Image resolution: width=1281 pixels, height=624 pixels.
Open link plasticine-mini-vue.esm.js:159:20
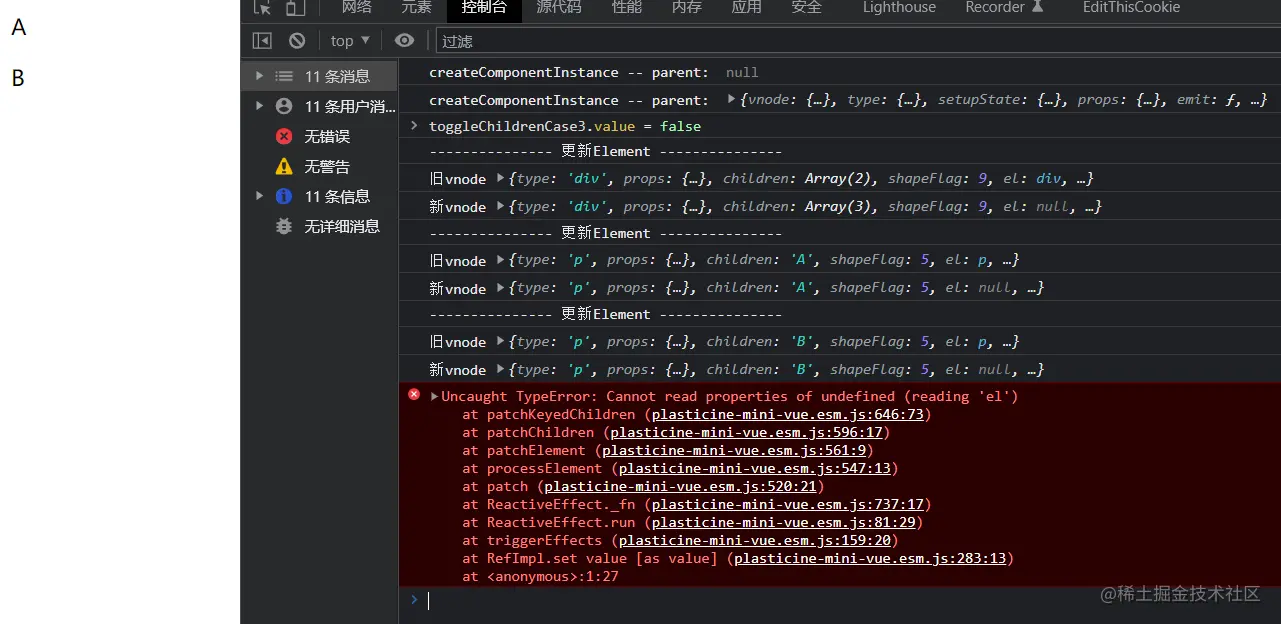pyautogui.click(x=755, y=540)
